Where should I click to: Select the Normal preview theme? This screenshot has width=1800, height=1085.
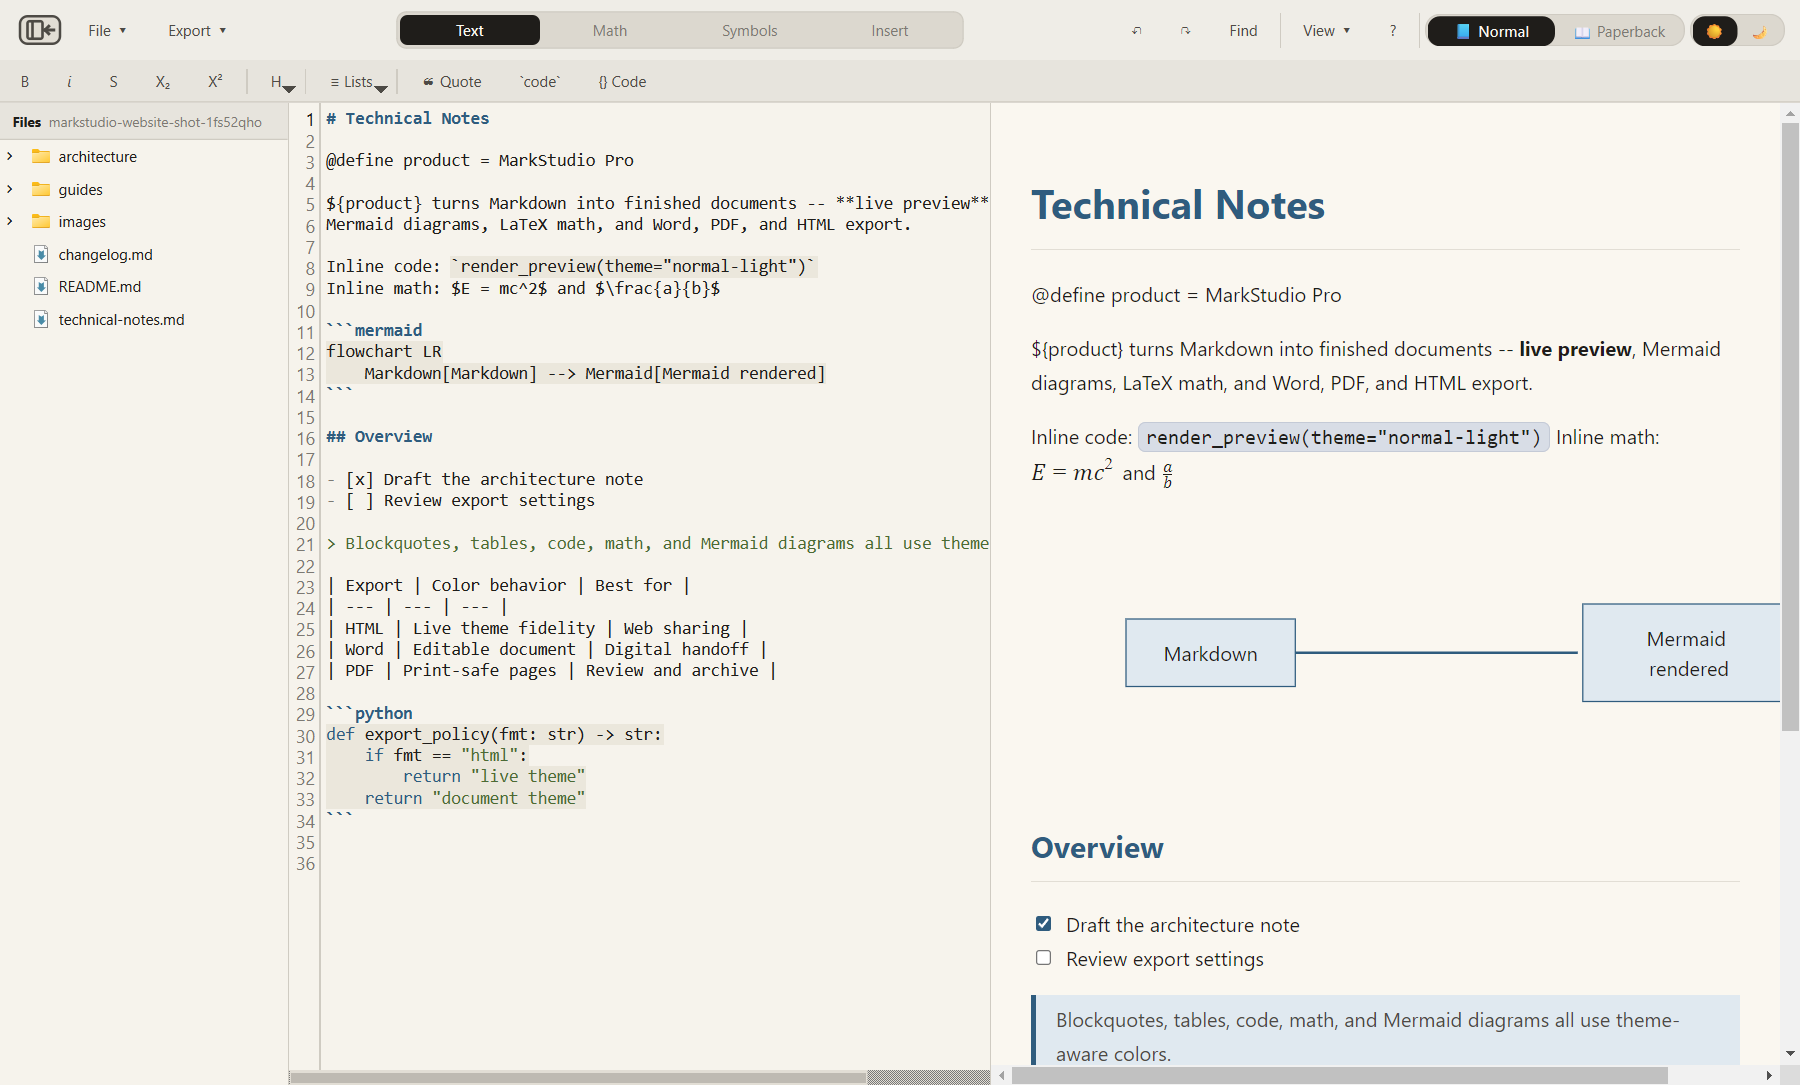coord(1491,31)
